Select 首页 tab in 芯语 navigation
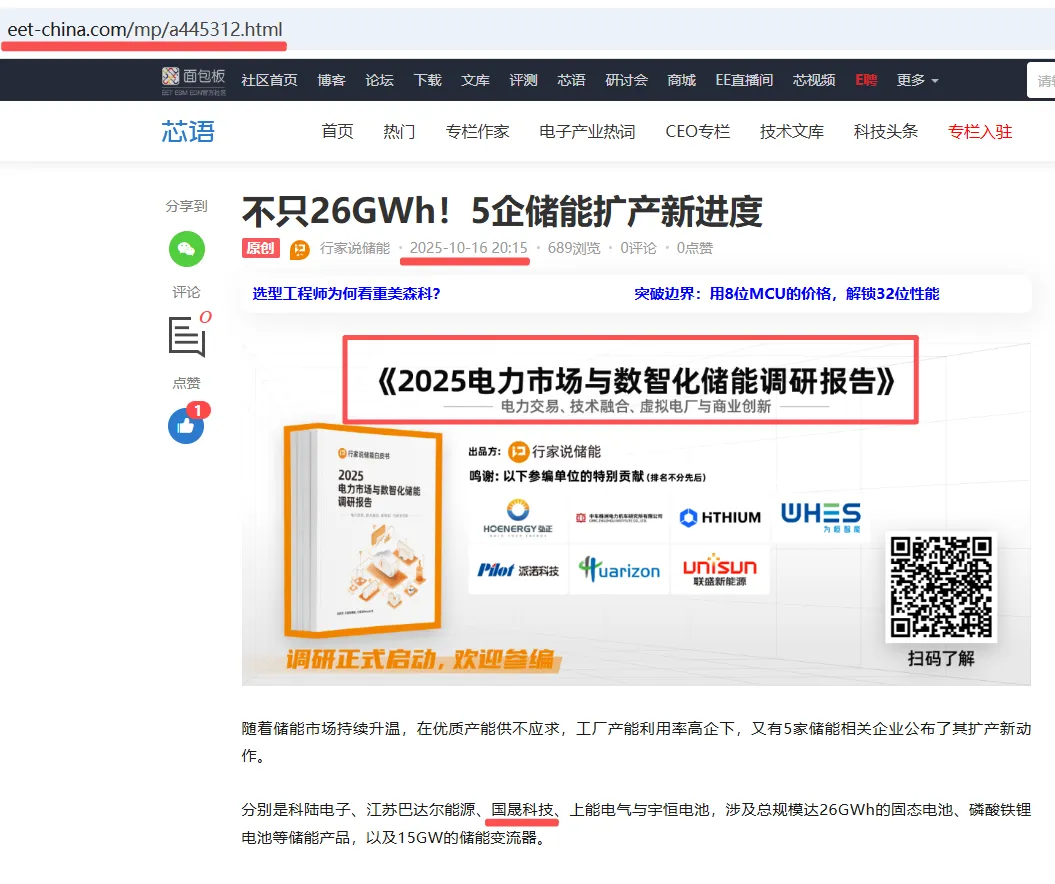The width and height of the screenshot is (1055, 884). click(337, 131)
